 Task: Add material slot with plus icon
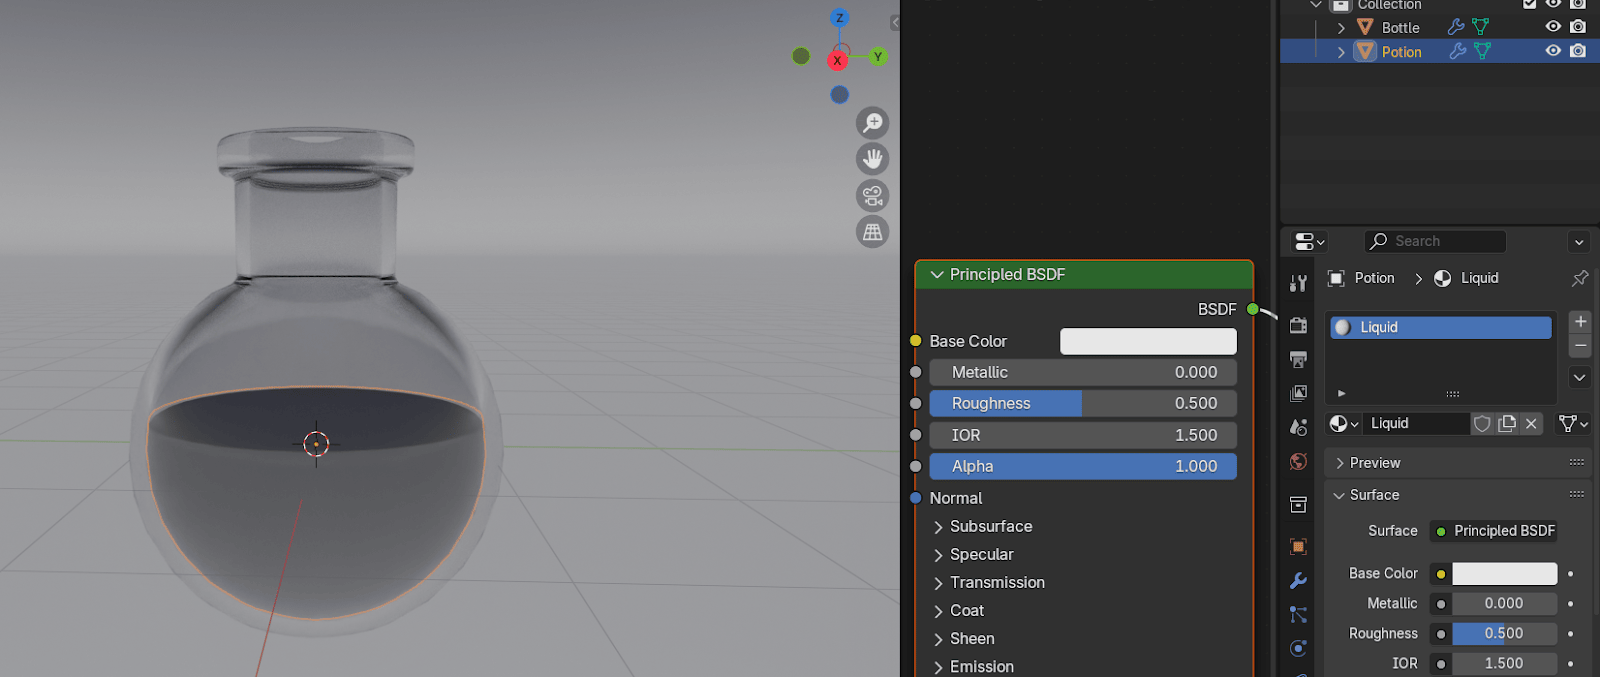[x=1580, y=322]
